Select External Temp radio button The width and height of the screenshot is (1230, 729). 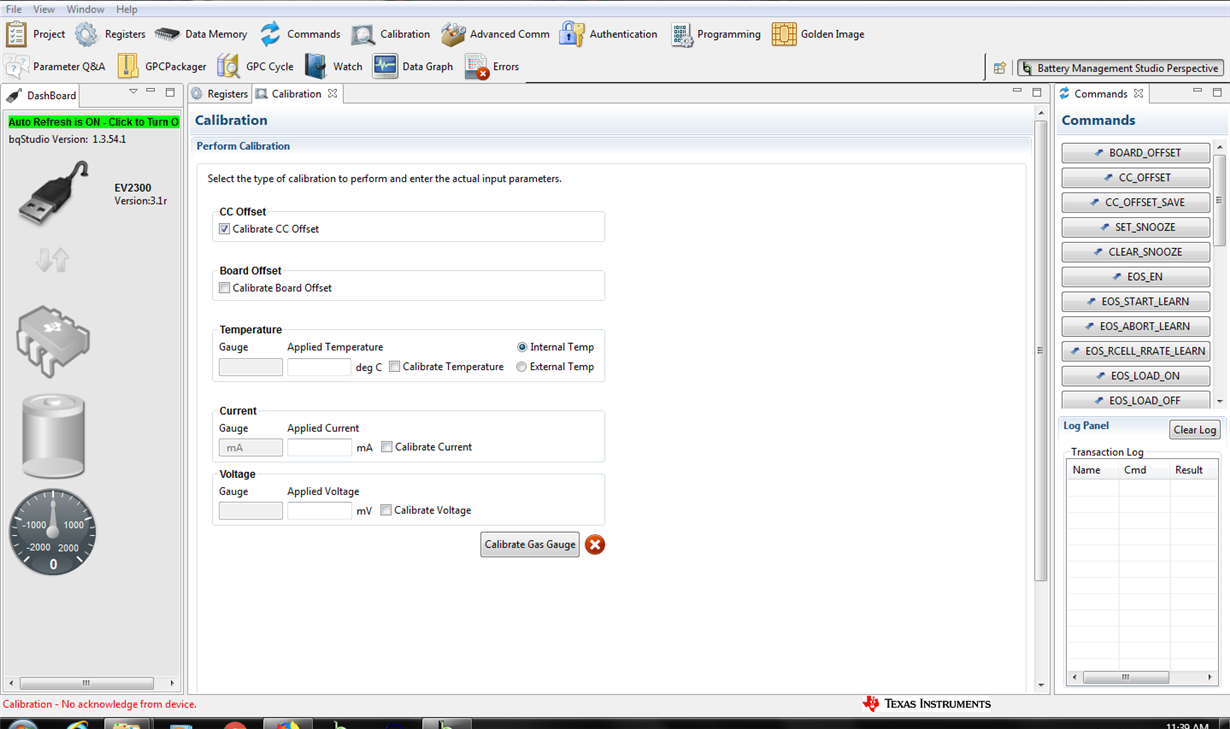click(522, 367)
